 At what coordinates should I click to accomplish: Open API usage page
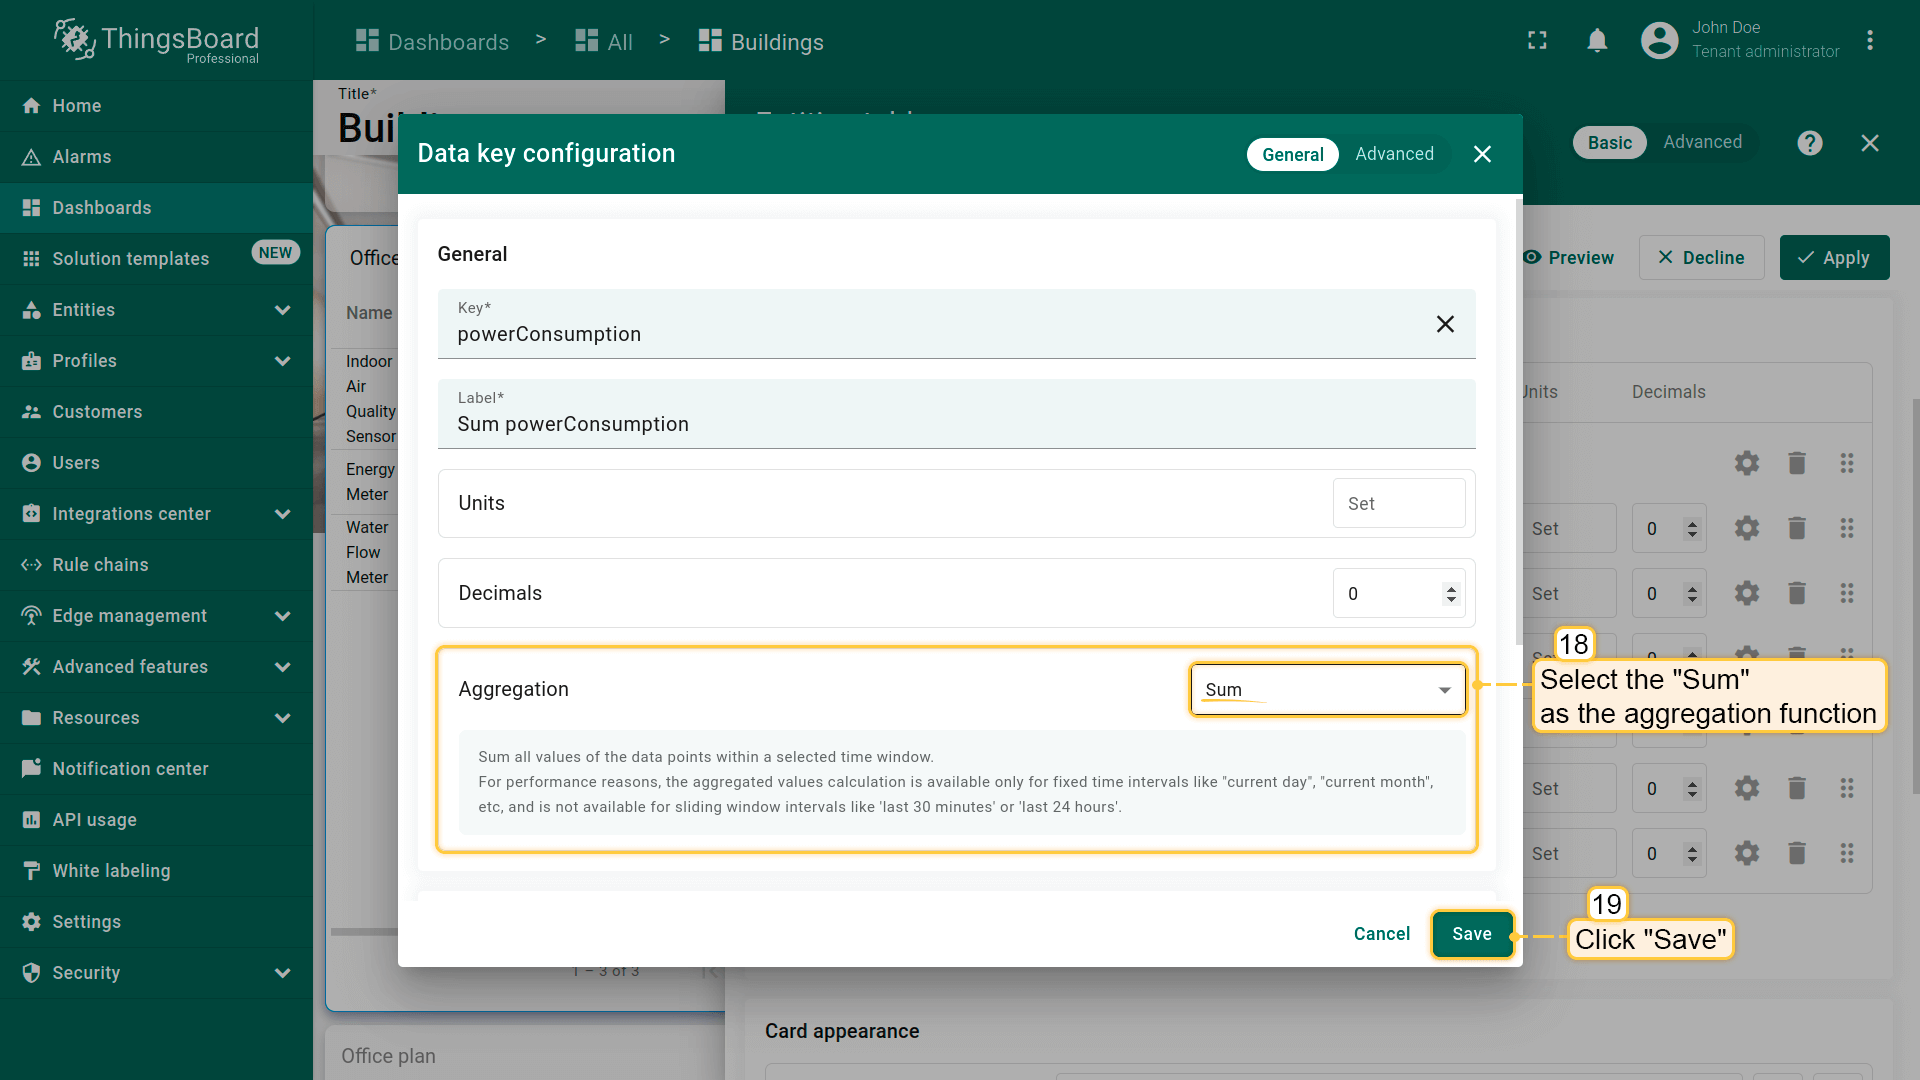point(94,820)
